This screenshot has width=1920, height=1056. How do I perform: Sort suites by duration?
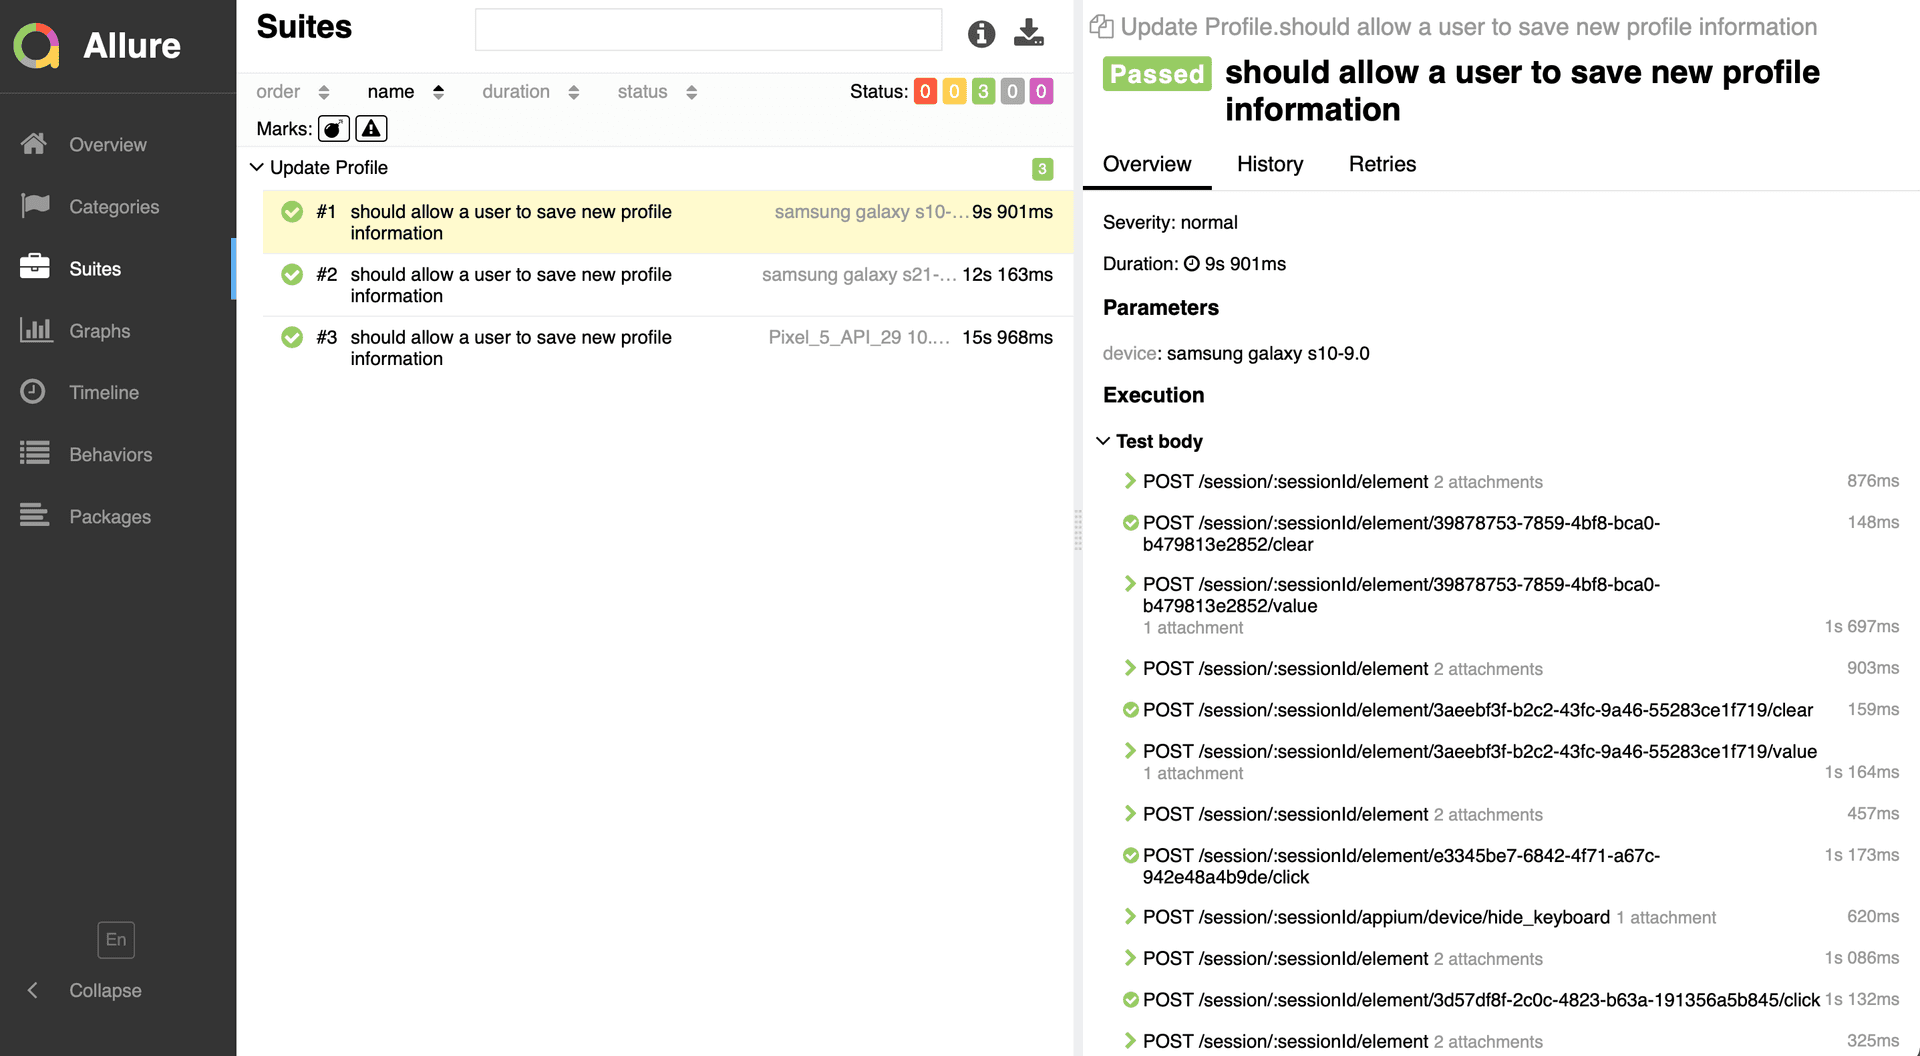coord(530,92)
